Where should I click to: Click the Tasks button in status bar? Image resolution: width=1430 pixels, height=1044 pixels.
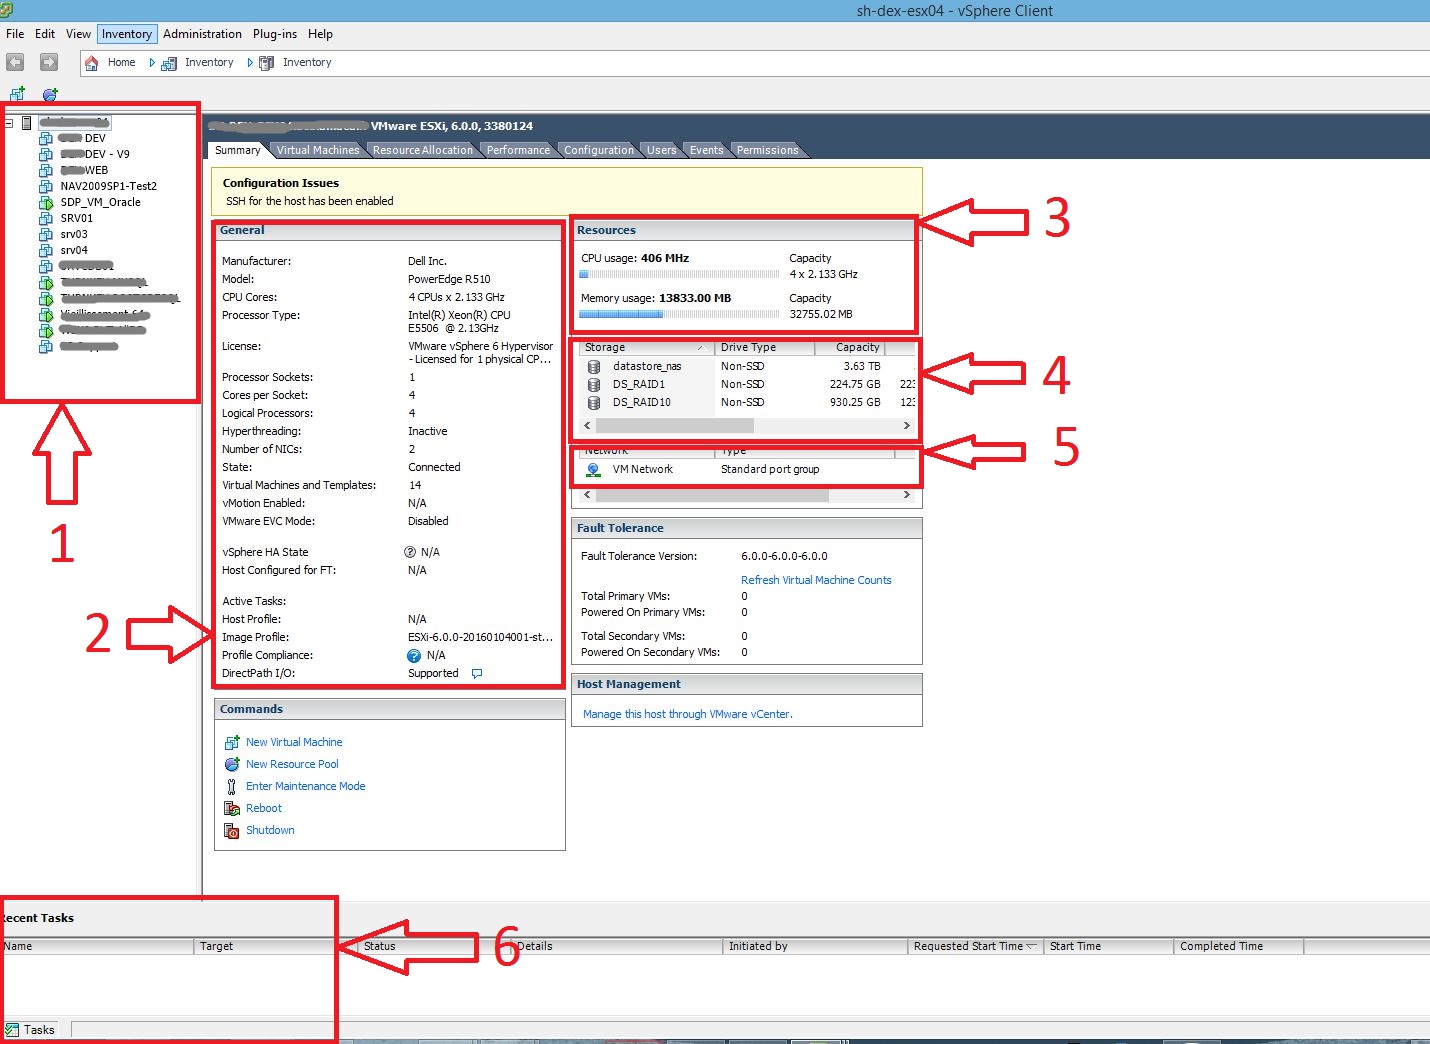(32, 1030)
